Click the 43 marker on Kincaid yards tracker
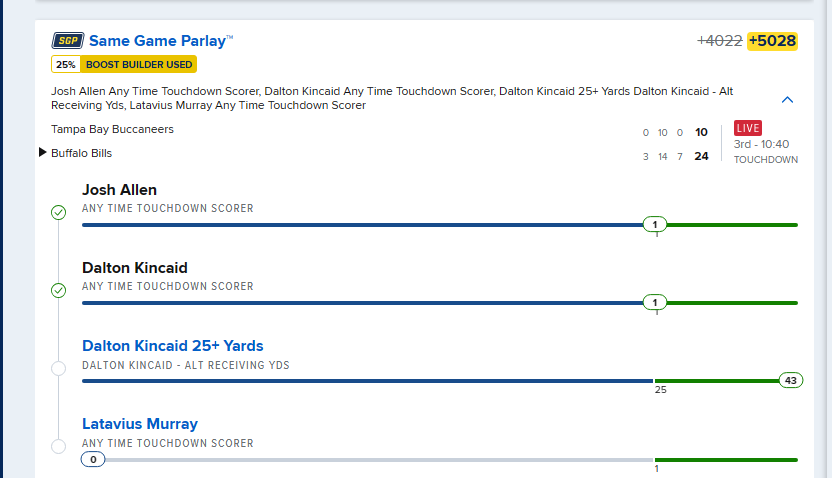Screen dimensions: 832x478 [791, 380]
